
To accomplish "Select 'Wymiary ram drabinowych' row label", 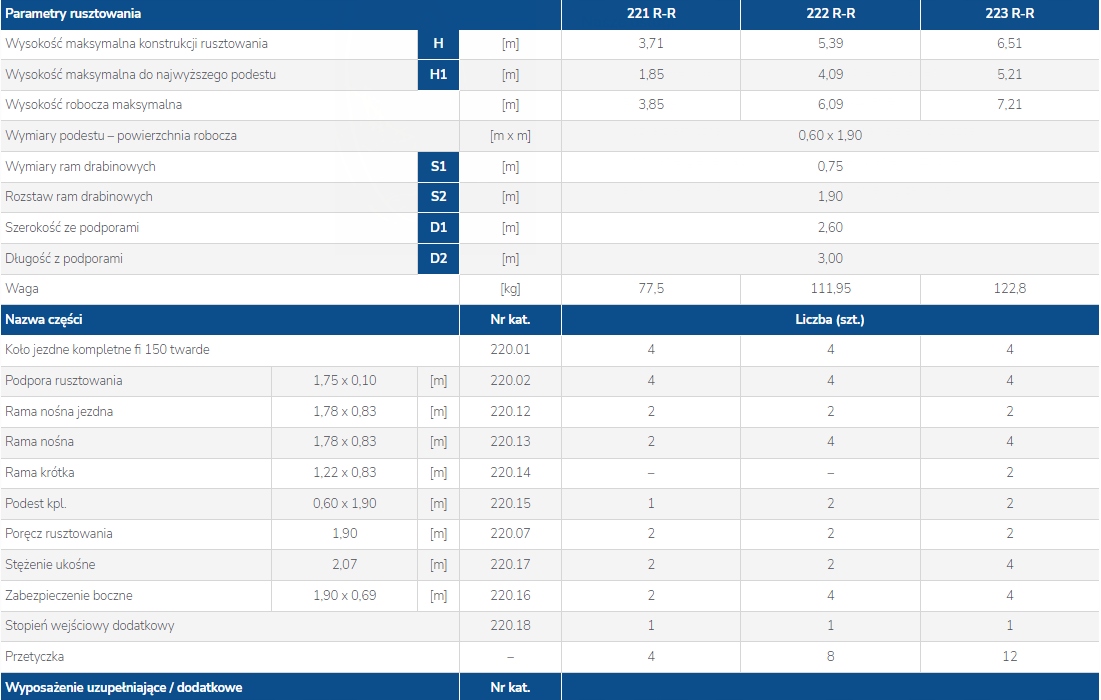I will pos(80,166).
